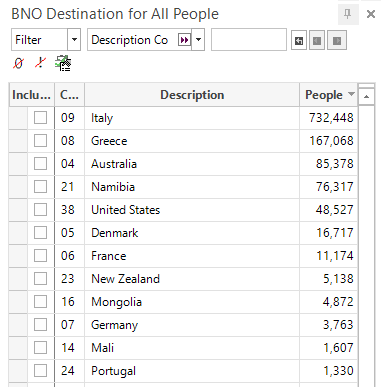This screenshot has height=387, width=381.
Task: Sort by the Description column header
Action: [192, 95]
